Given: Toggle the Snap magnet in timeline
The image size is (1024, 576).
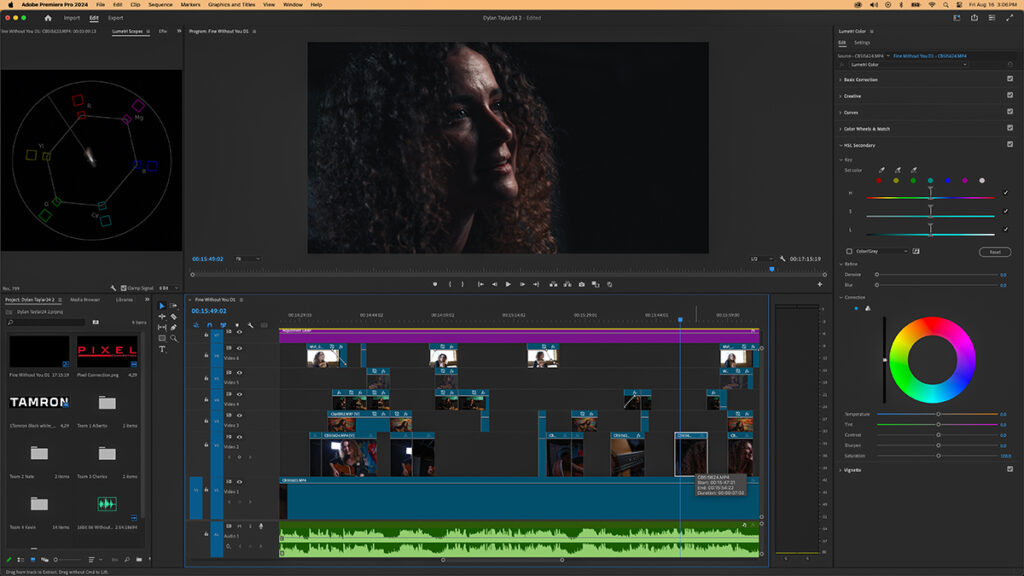Looking at the screenshot, I should tap(209, 325).
